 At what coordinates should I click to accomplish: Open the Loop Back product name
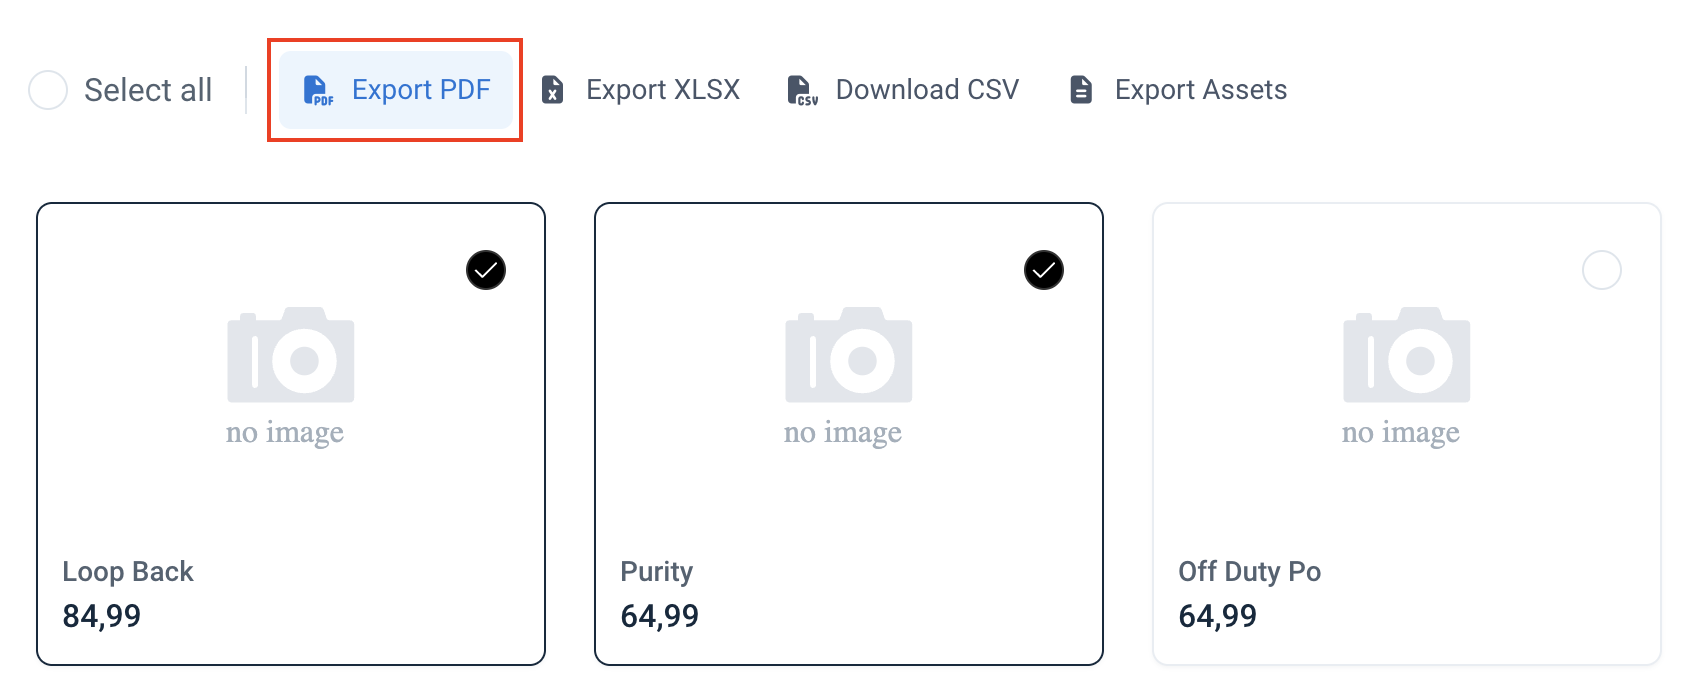128,571
